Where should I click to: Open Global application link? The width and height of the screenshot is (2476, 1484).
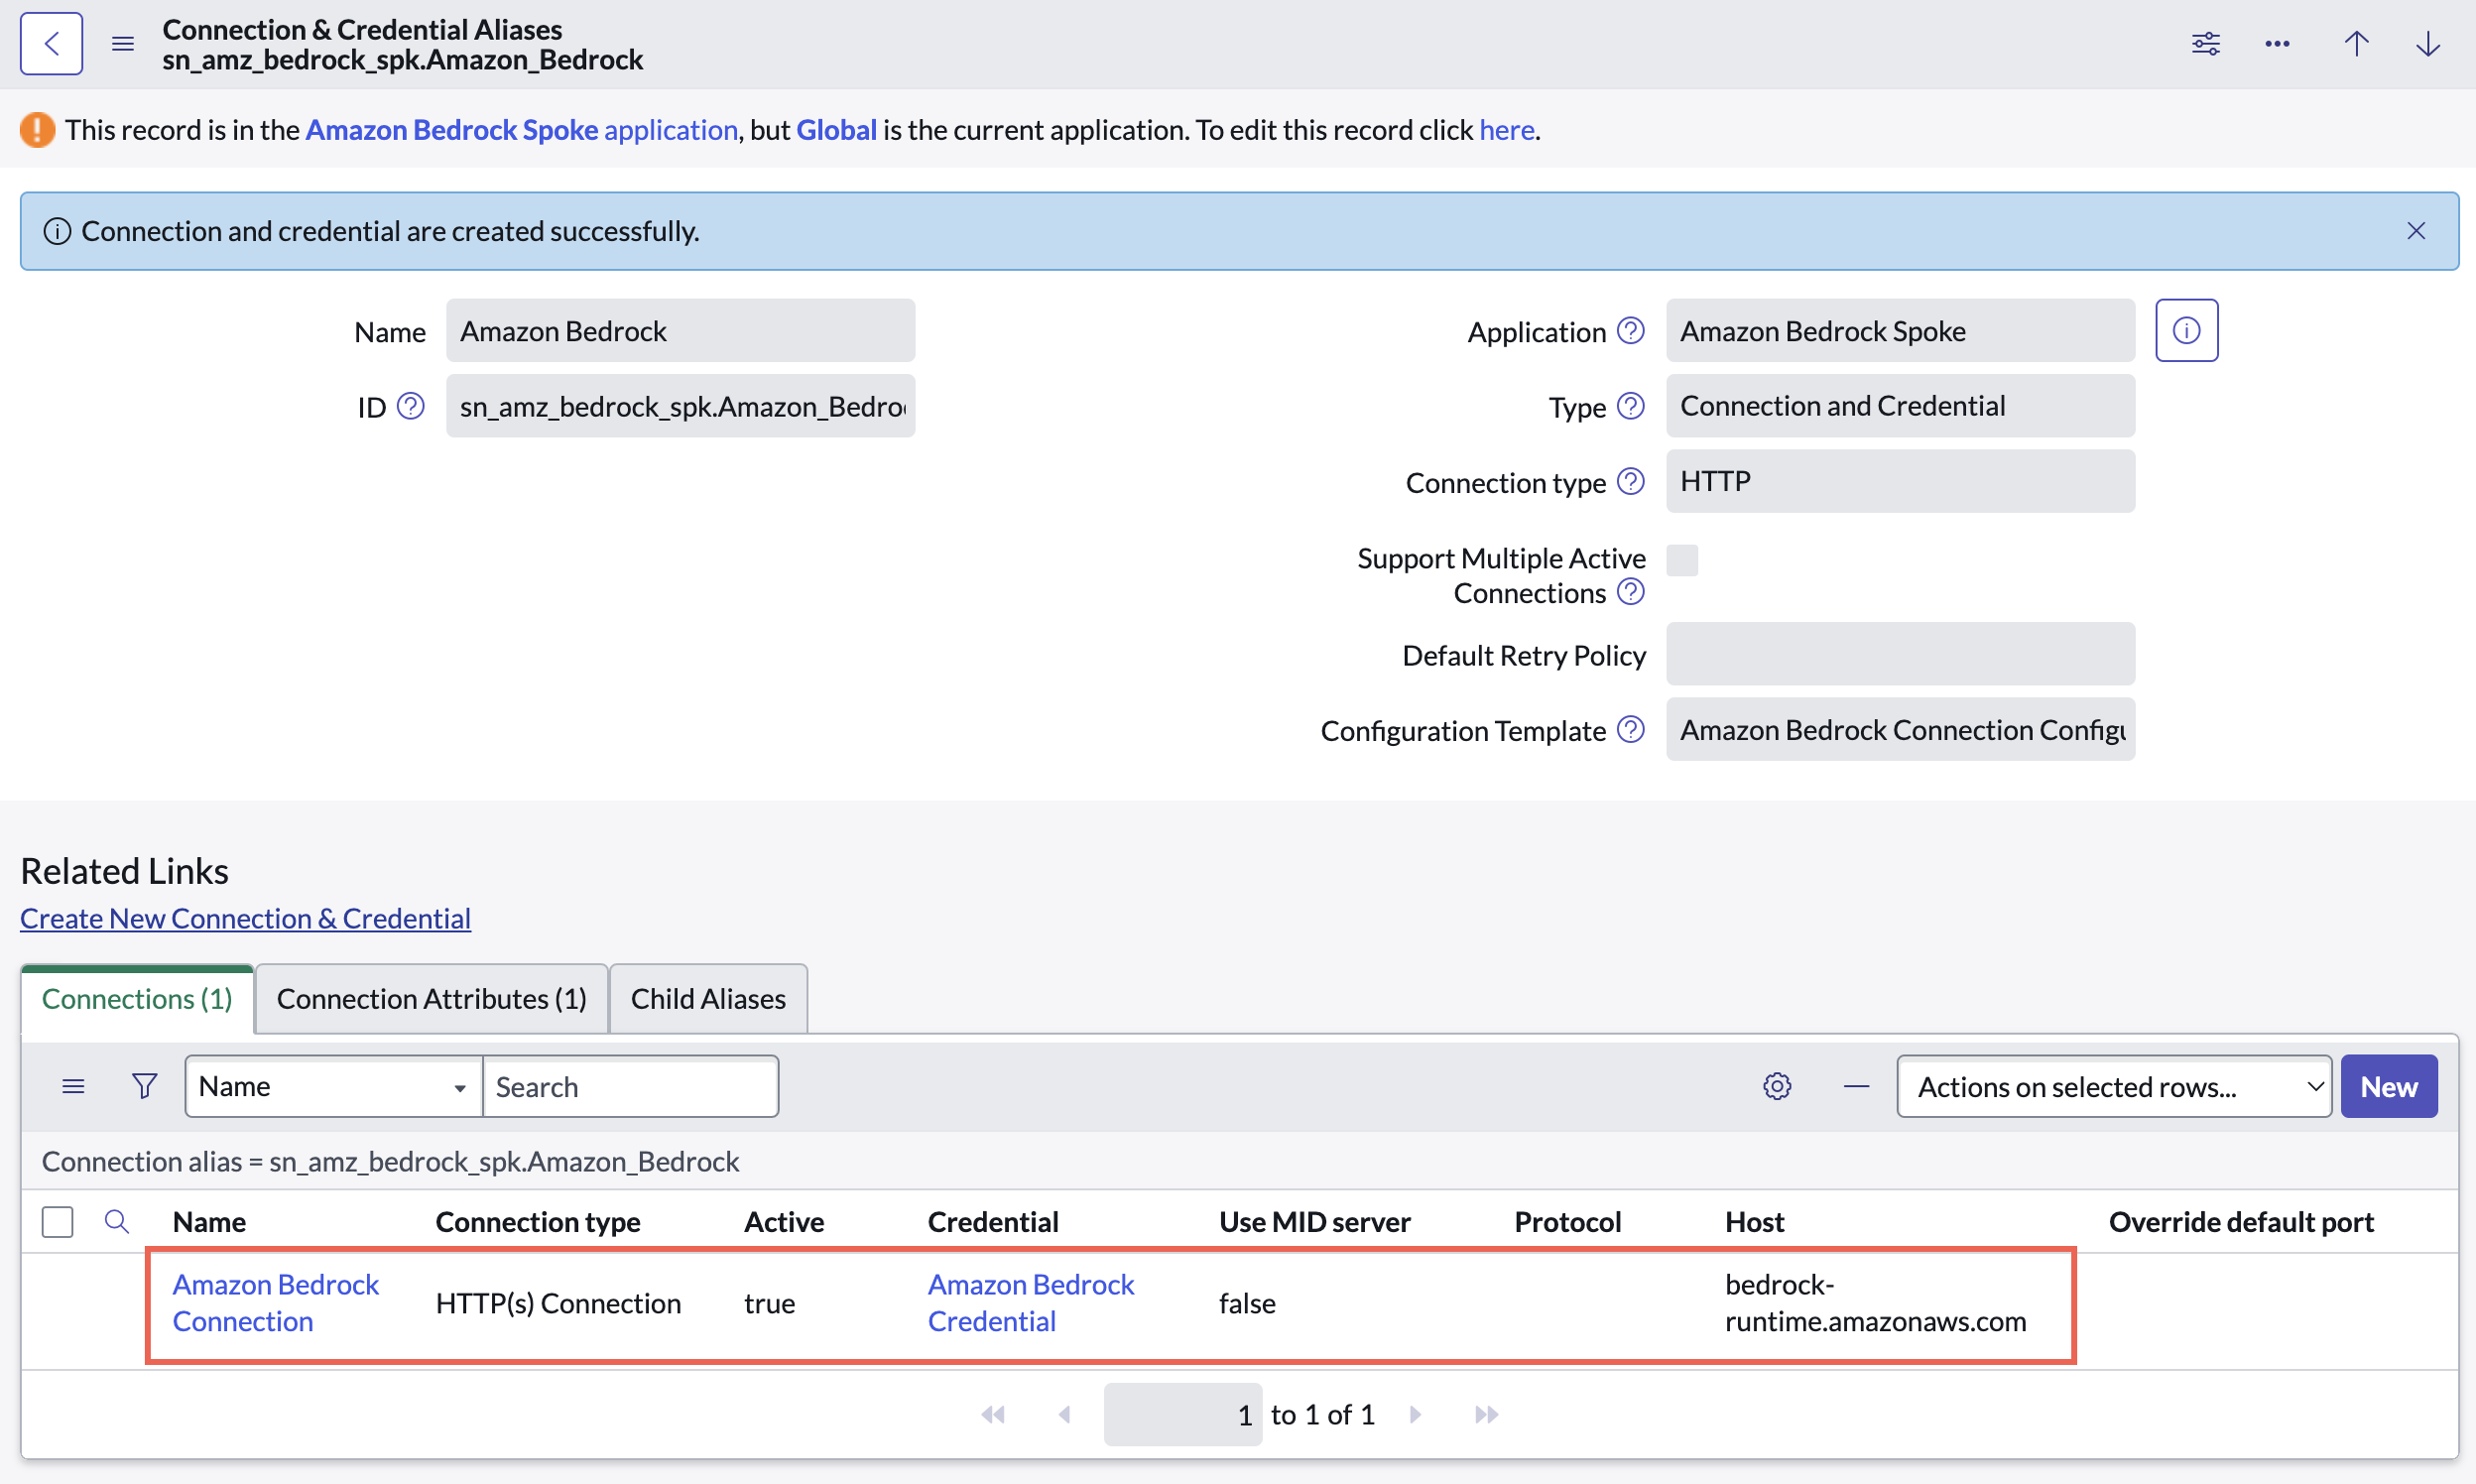point(836,130)
